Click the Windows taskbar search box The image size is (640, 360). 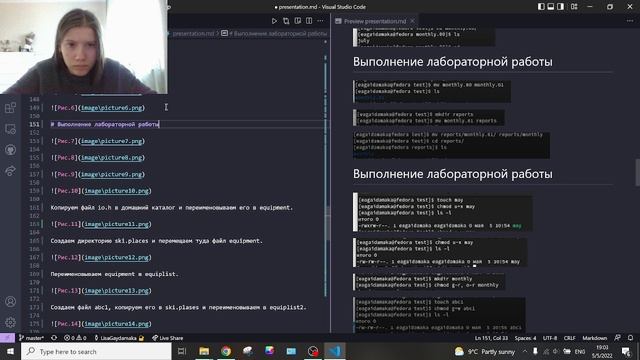pos(96,351)
